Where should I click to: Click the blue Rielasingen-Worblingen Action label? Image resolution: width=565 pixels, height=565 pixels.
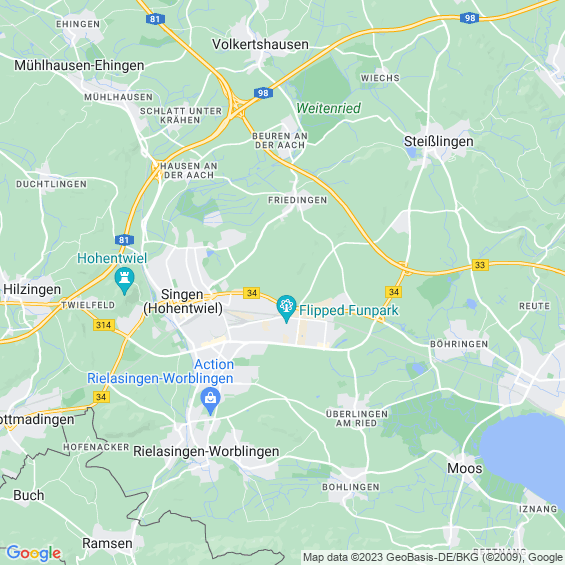(160, 371)
